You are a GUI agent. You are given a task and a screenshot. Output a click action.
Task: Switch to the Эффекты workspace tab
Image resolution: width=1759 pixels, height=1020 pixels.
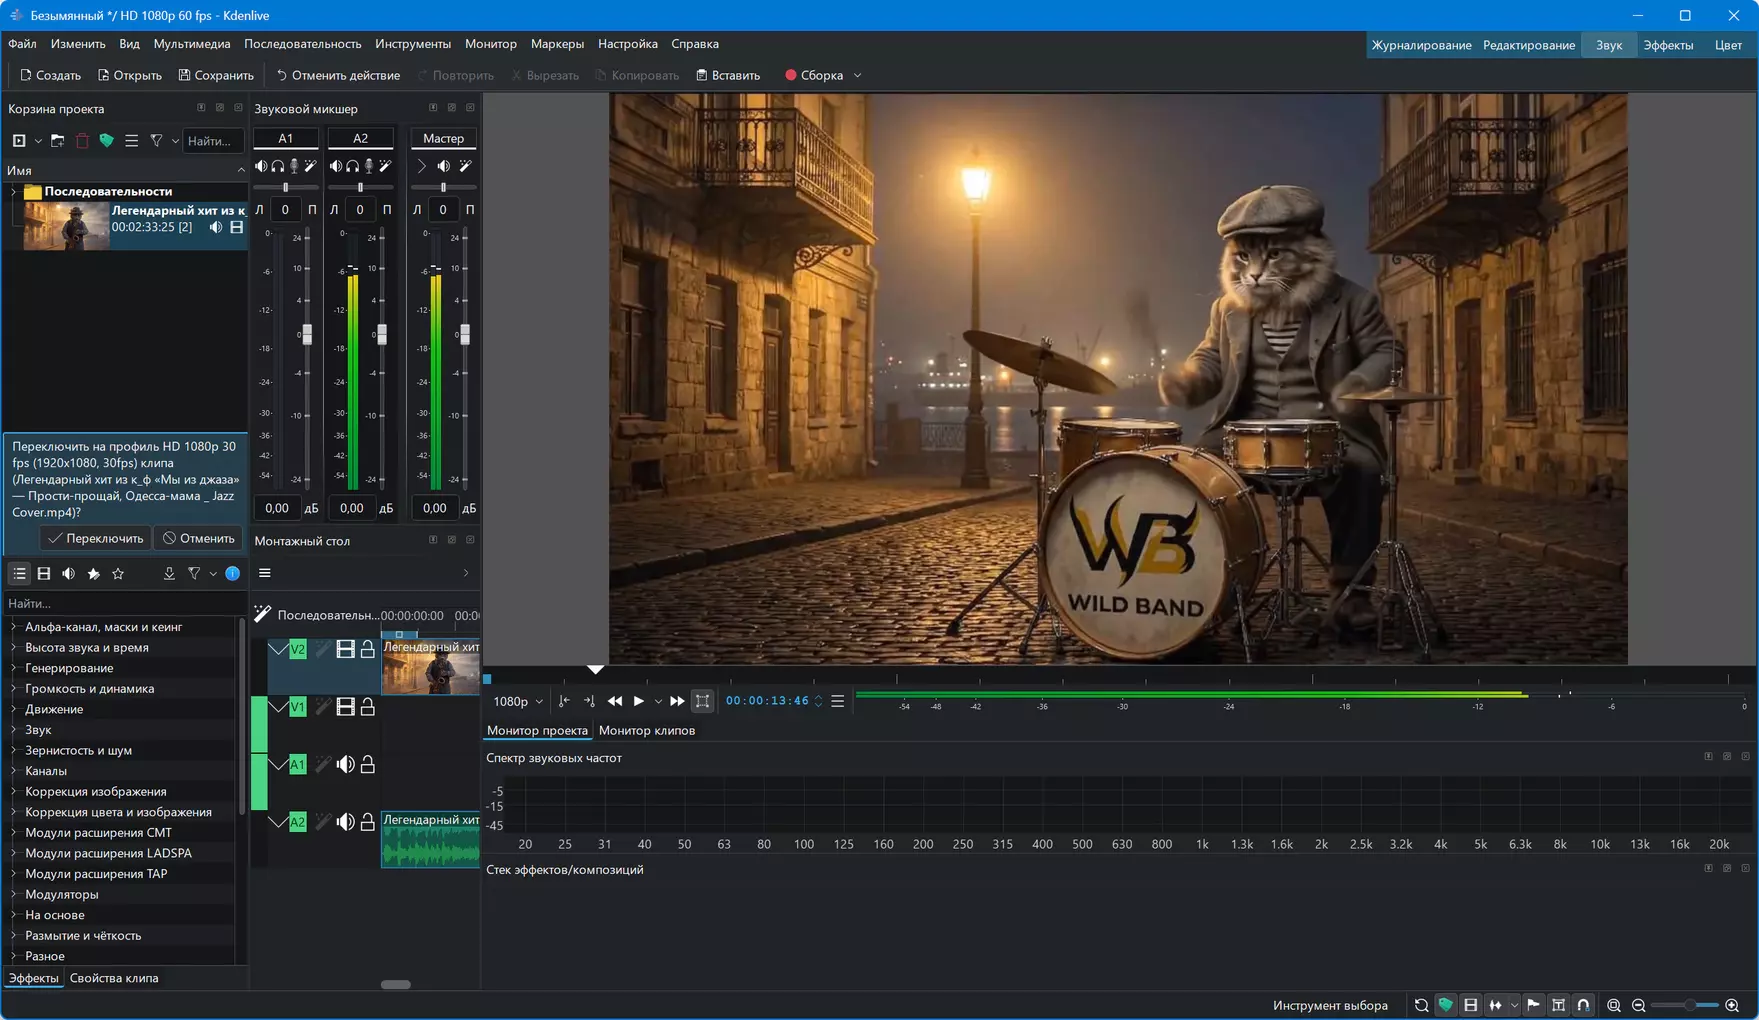1668,45
